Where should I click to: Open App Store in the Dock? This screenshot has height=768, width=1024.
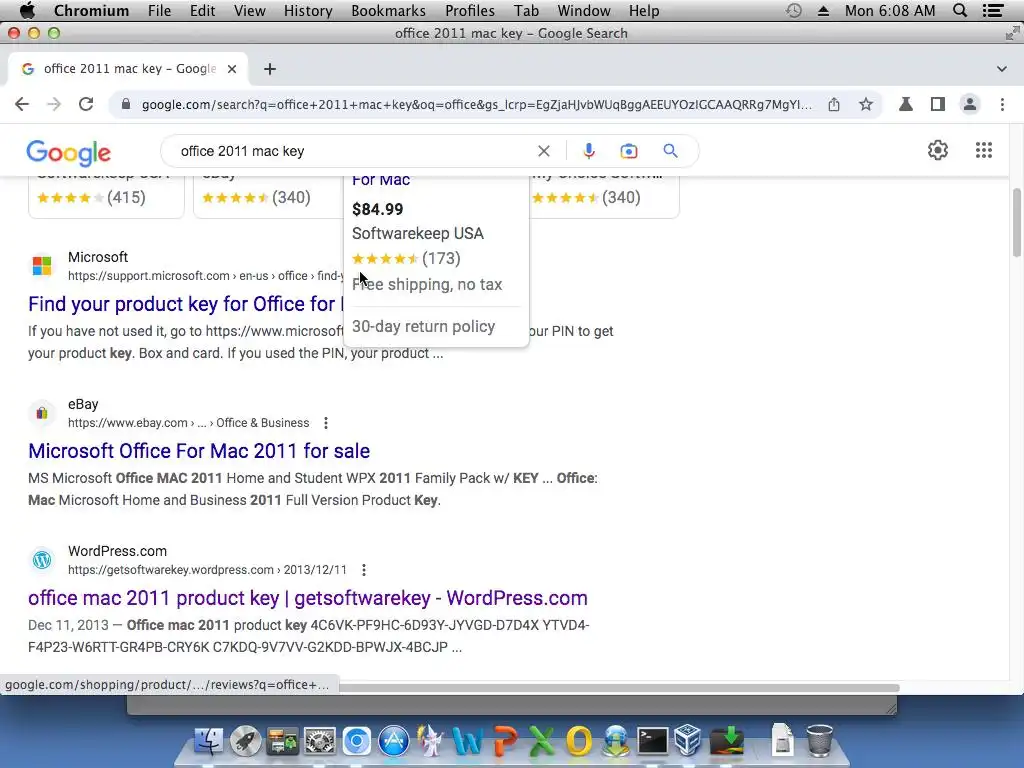394,741
